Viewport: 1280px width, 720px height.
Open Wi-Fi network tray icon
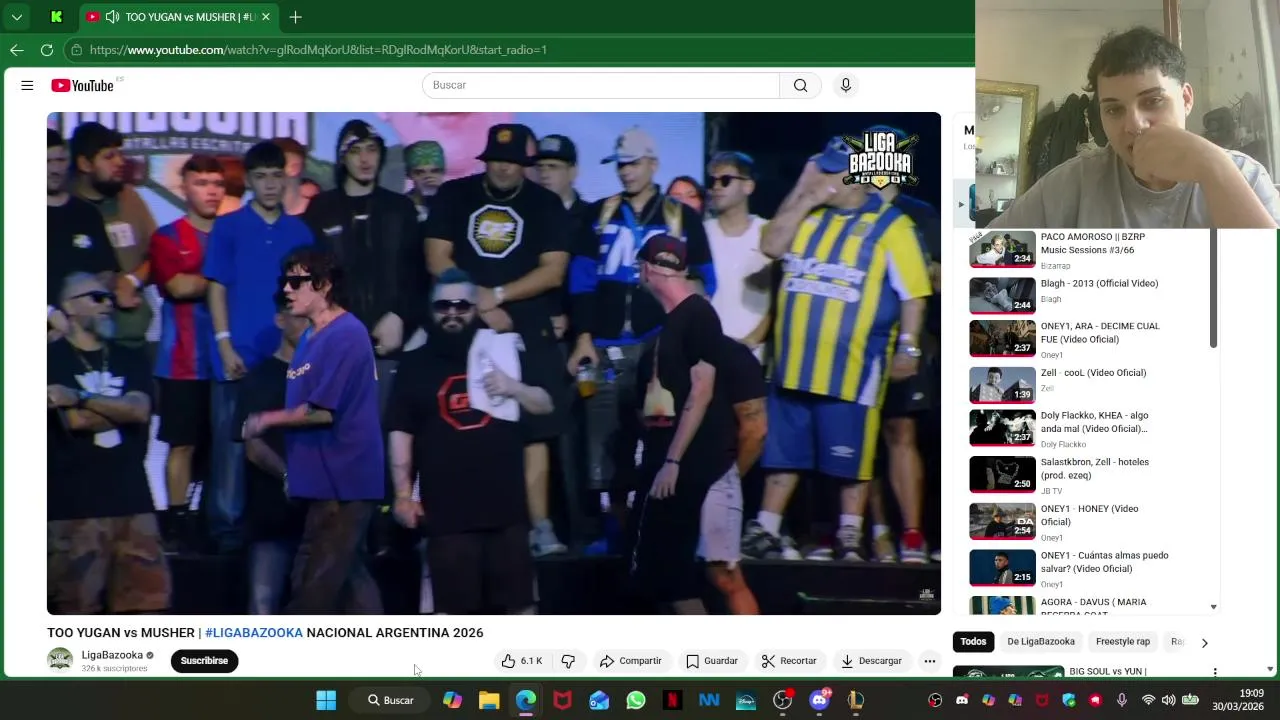[1148, 700]
